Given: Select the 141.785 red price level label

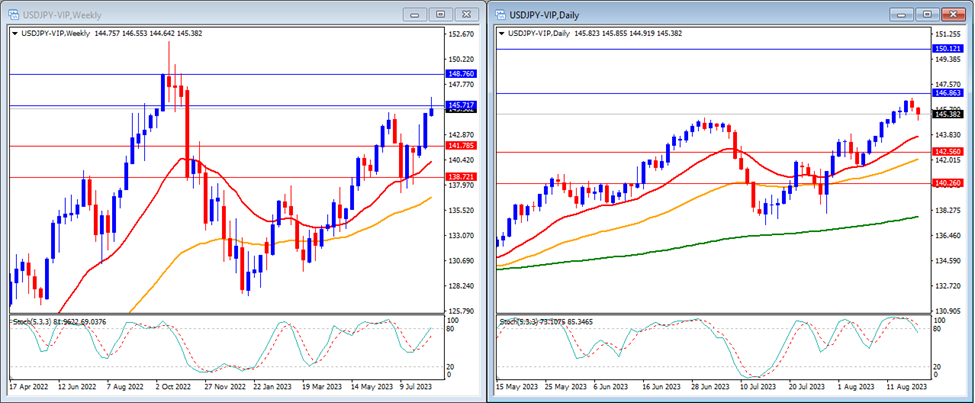Looking at the screenshot, I should pyautogui.click(x=463, y=146).
